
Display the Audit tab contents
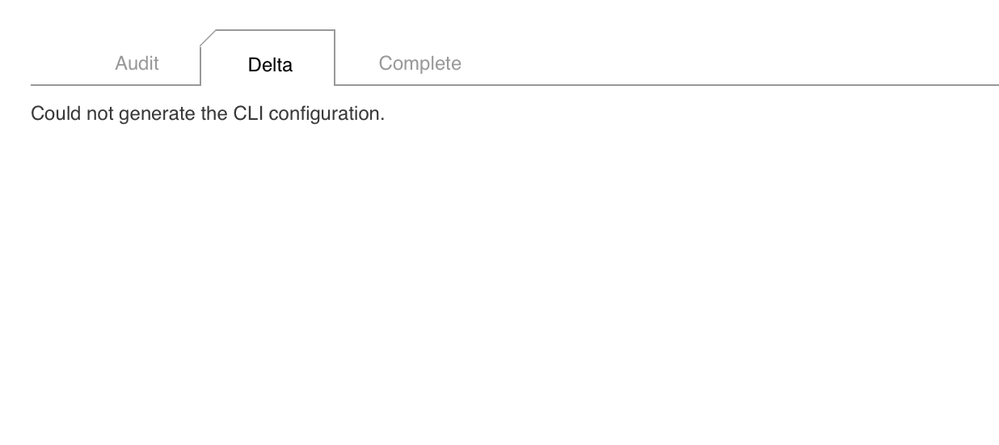137,64
